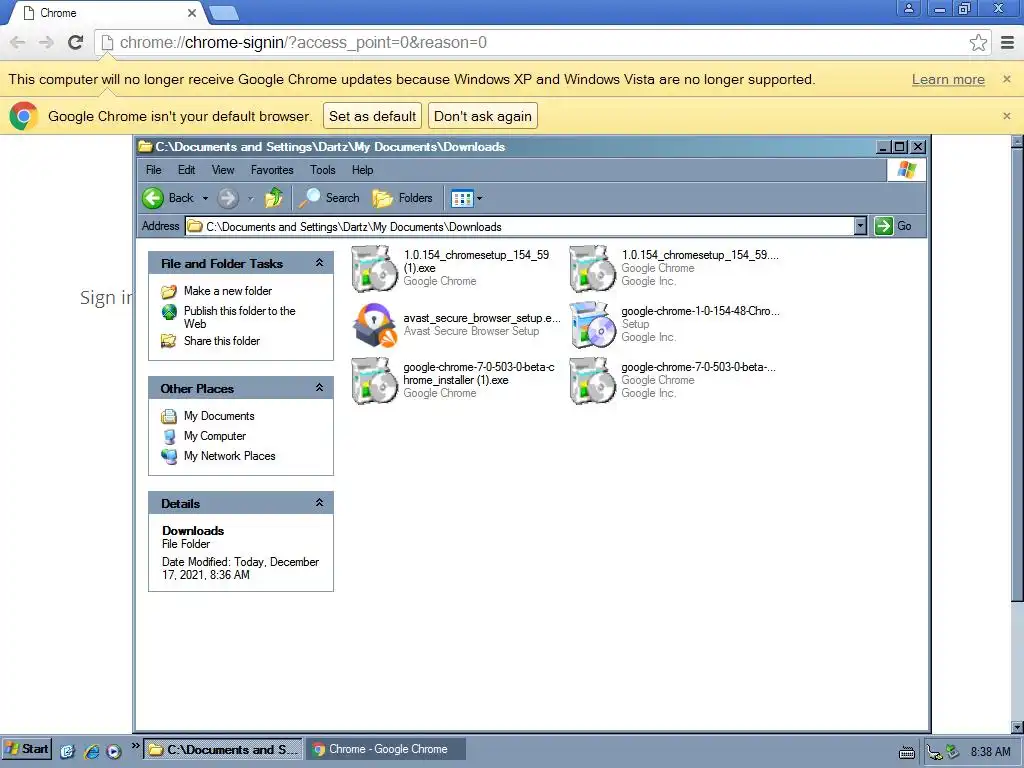
Task: Open the Help menu
Action: [x=362, y=170]
